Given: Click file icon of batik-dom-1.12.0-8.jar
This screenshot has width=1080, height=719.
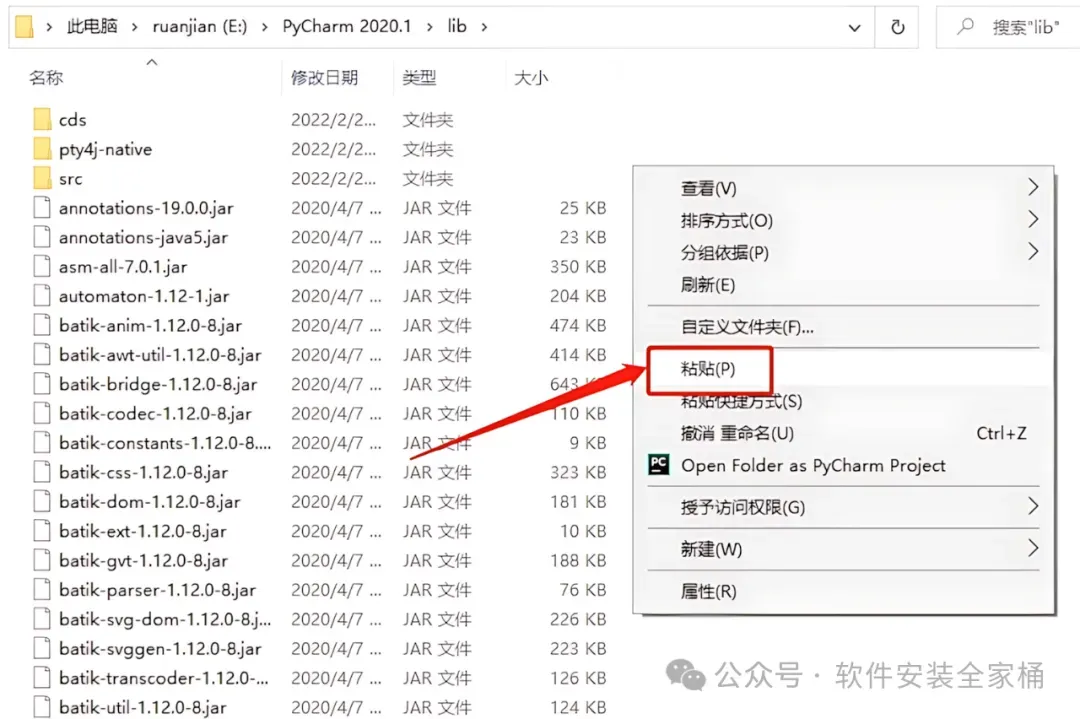Looking at the screenshot, I should (42, 501).
